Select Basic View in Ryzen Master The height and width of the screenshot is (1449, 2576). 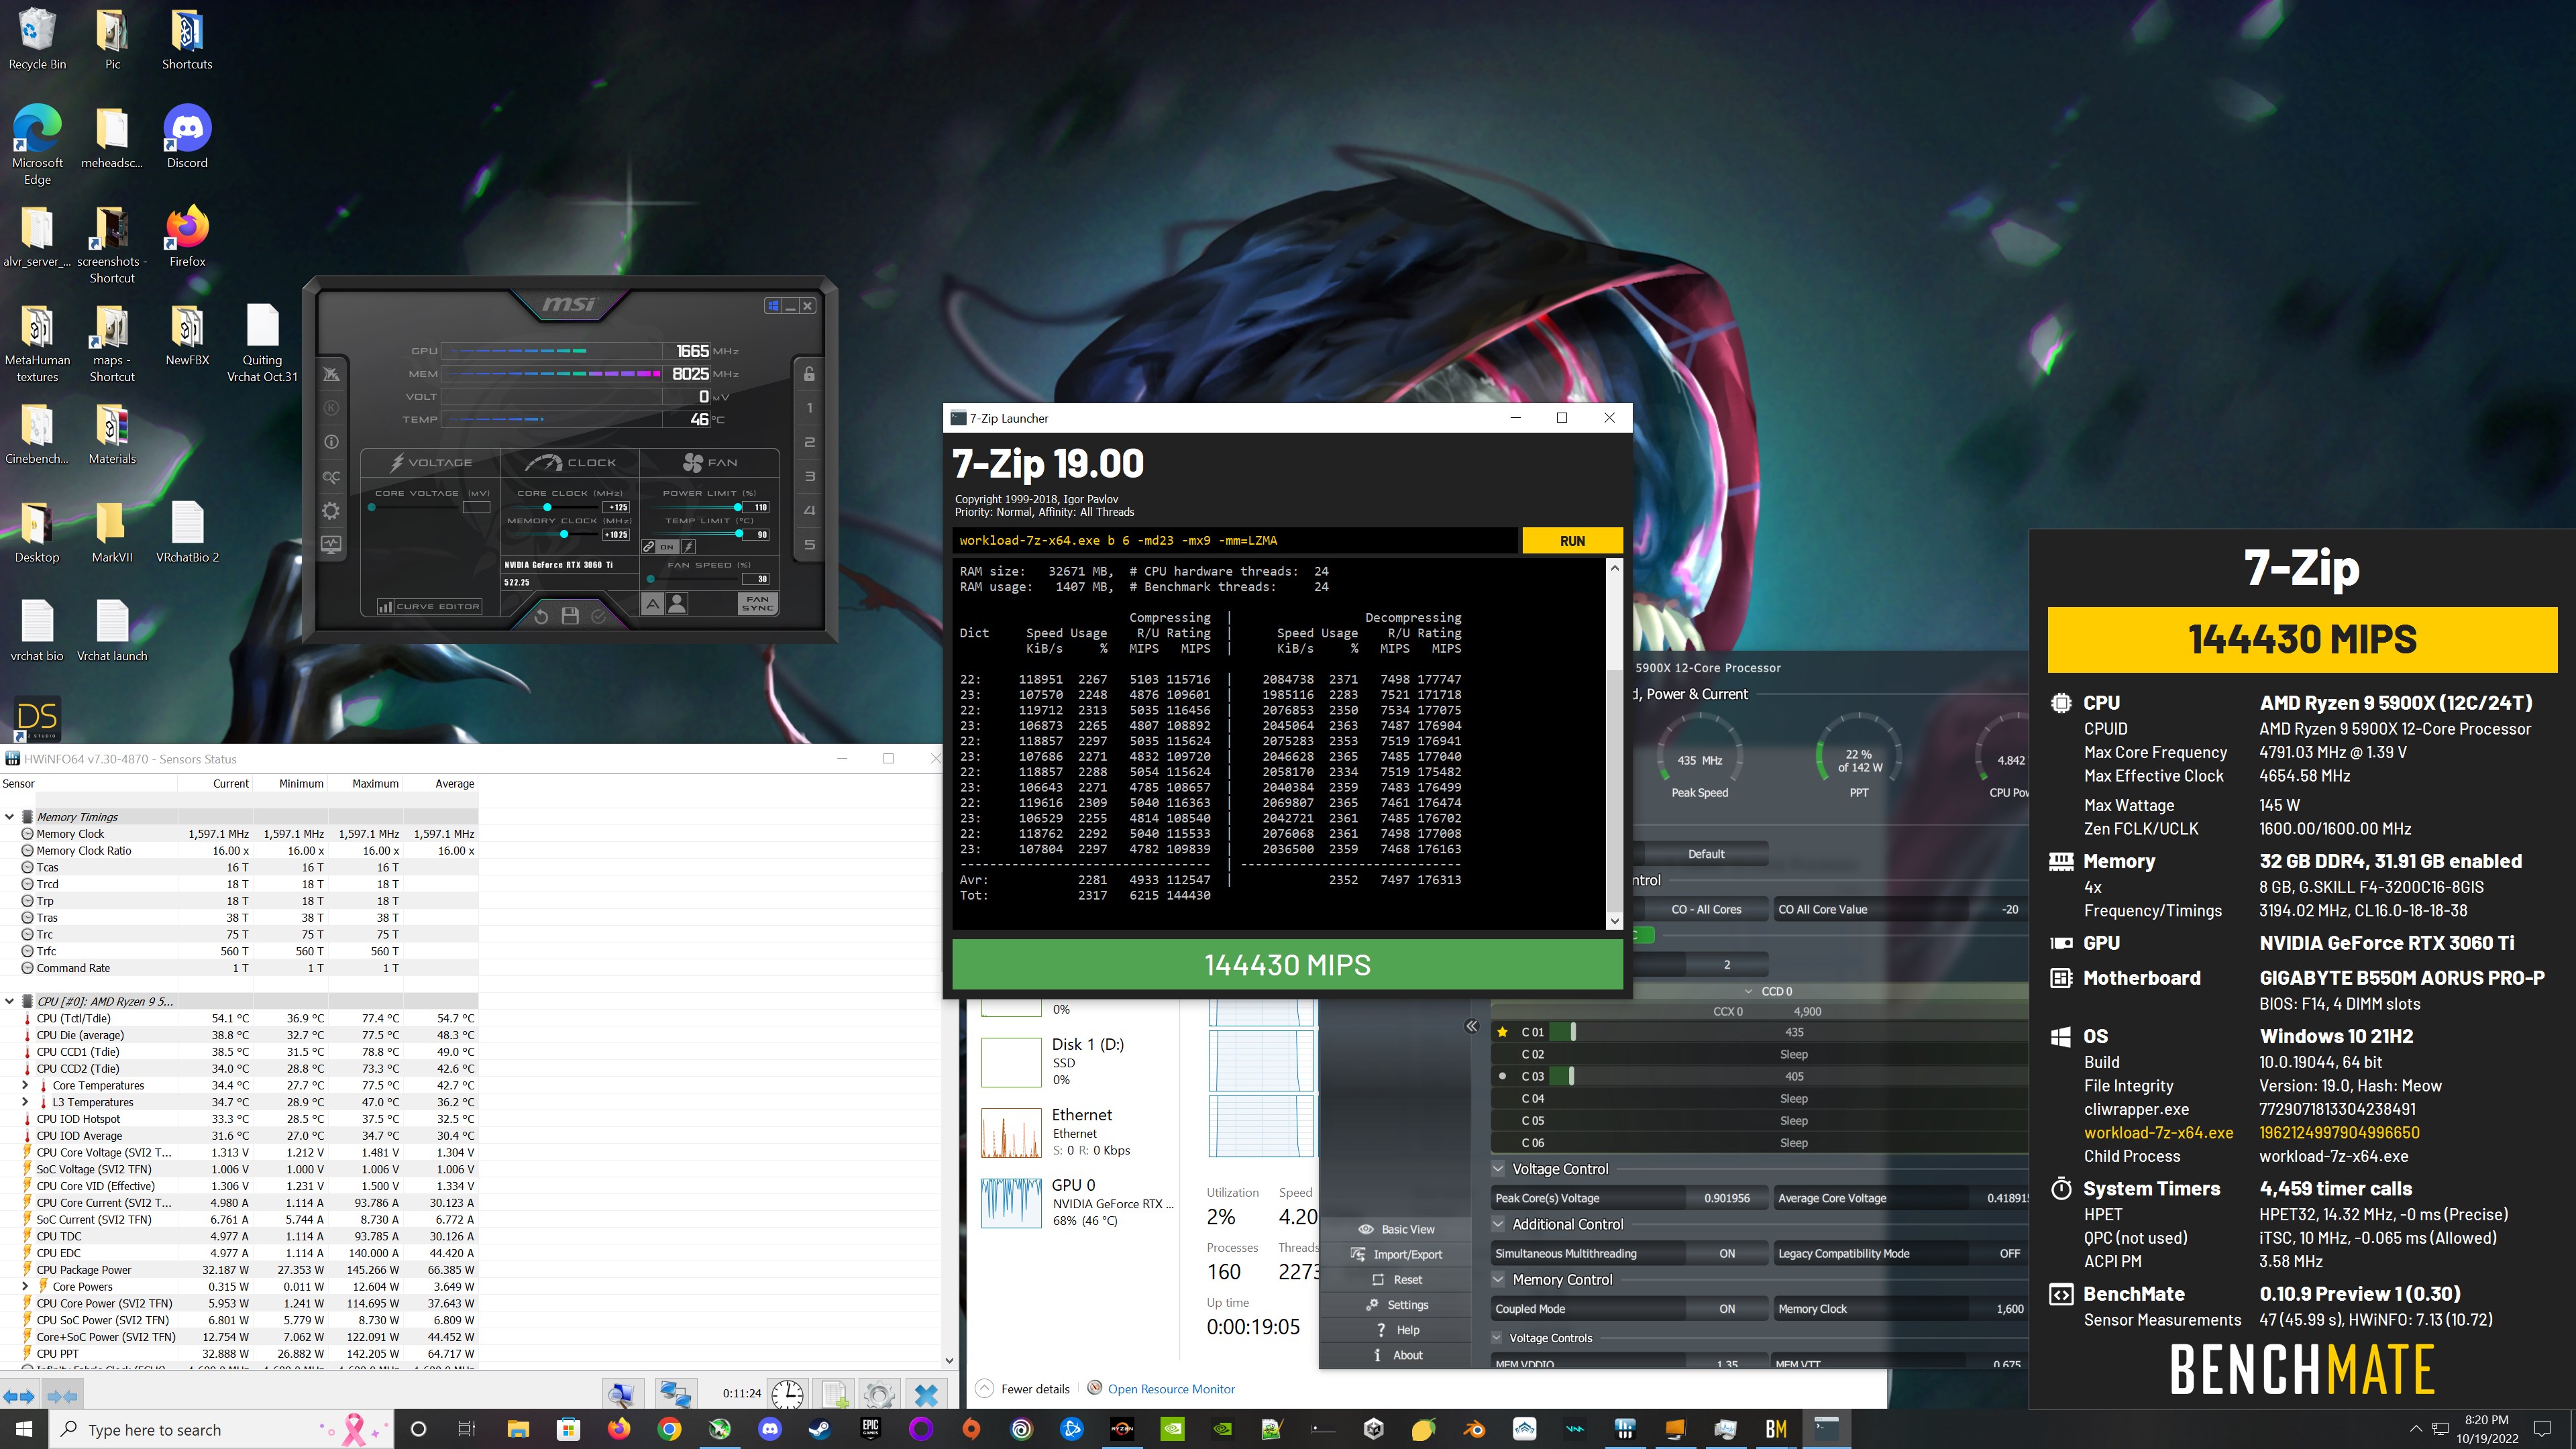[1397, 1229]
